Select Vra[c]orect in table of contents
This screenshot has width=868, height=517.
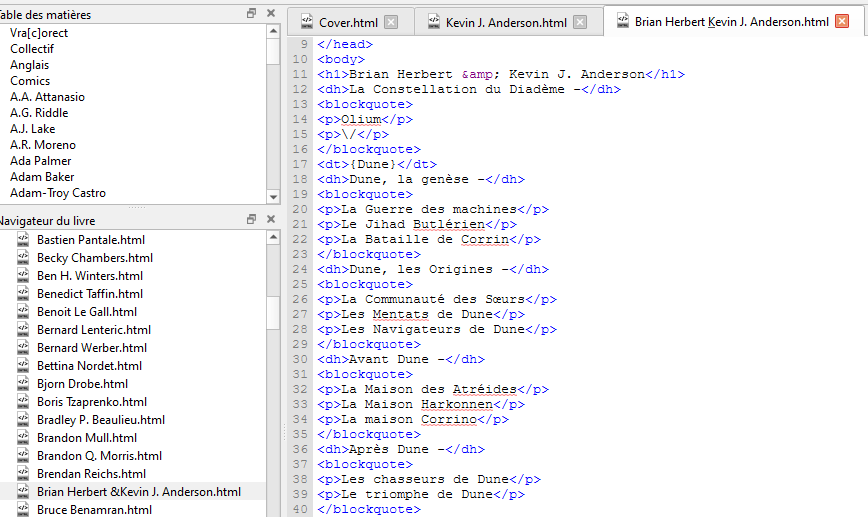click(39, 33)
